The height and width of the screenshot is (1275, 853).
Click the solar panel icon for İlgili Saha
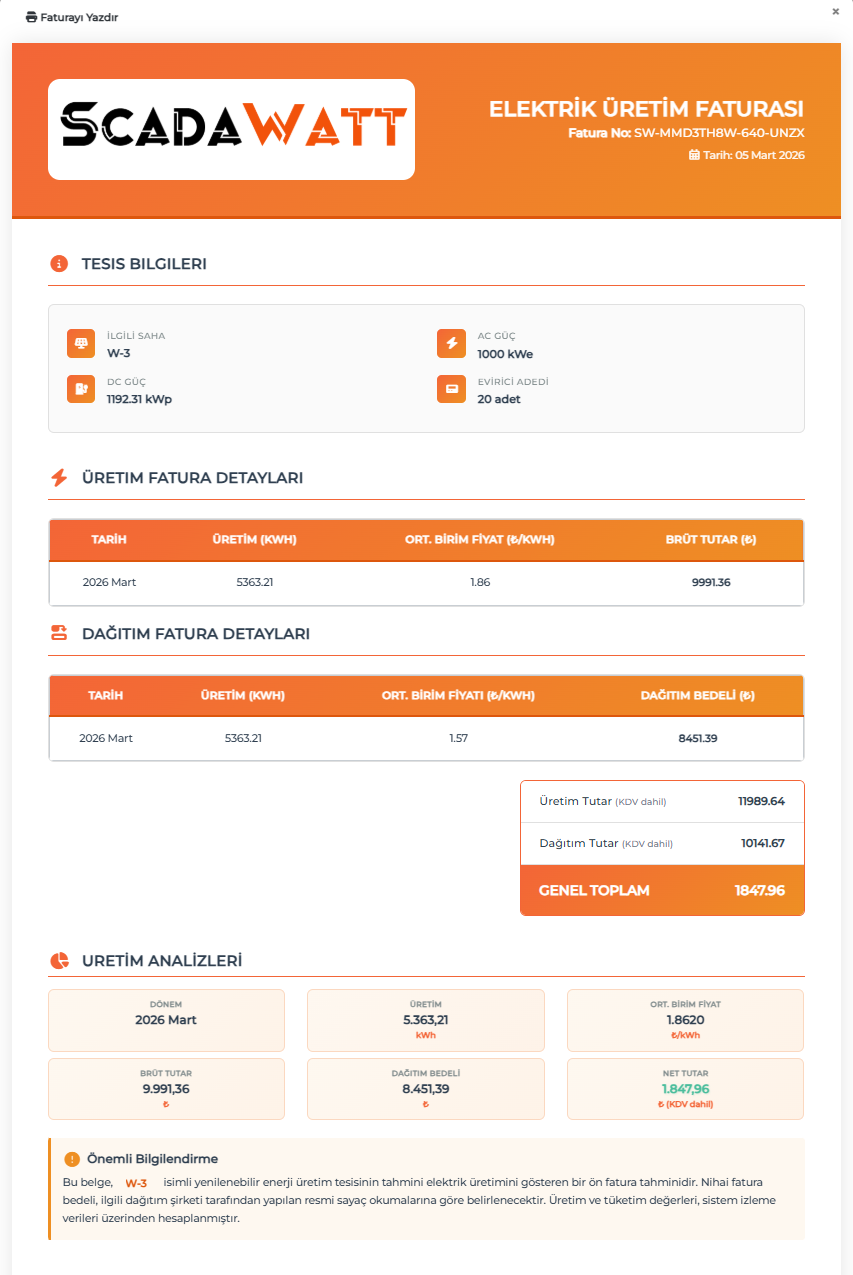click(x=81, y=343)
